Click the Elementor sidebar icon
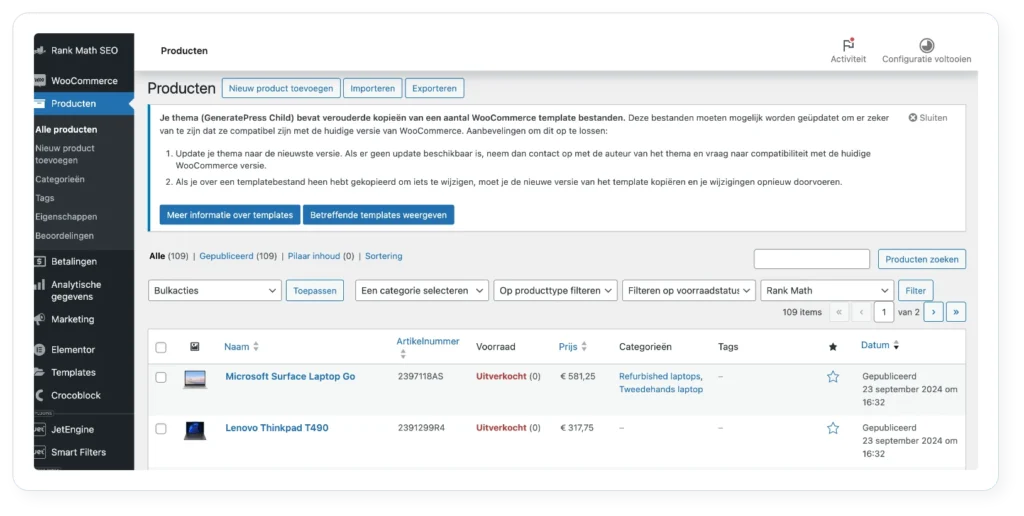This screenshot has width=1024, height=516. click(x=40, y=349)
